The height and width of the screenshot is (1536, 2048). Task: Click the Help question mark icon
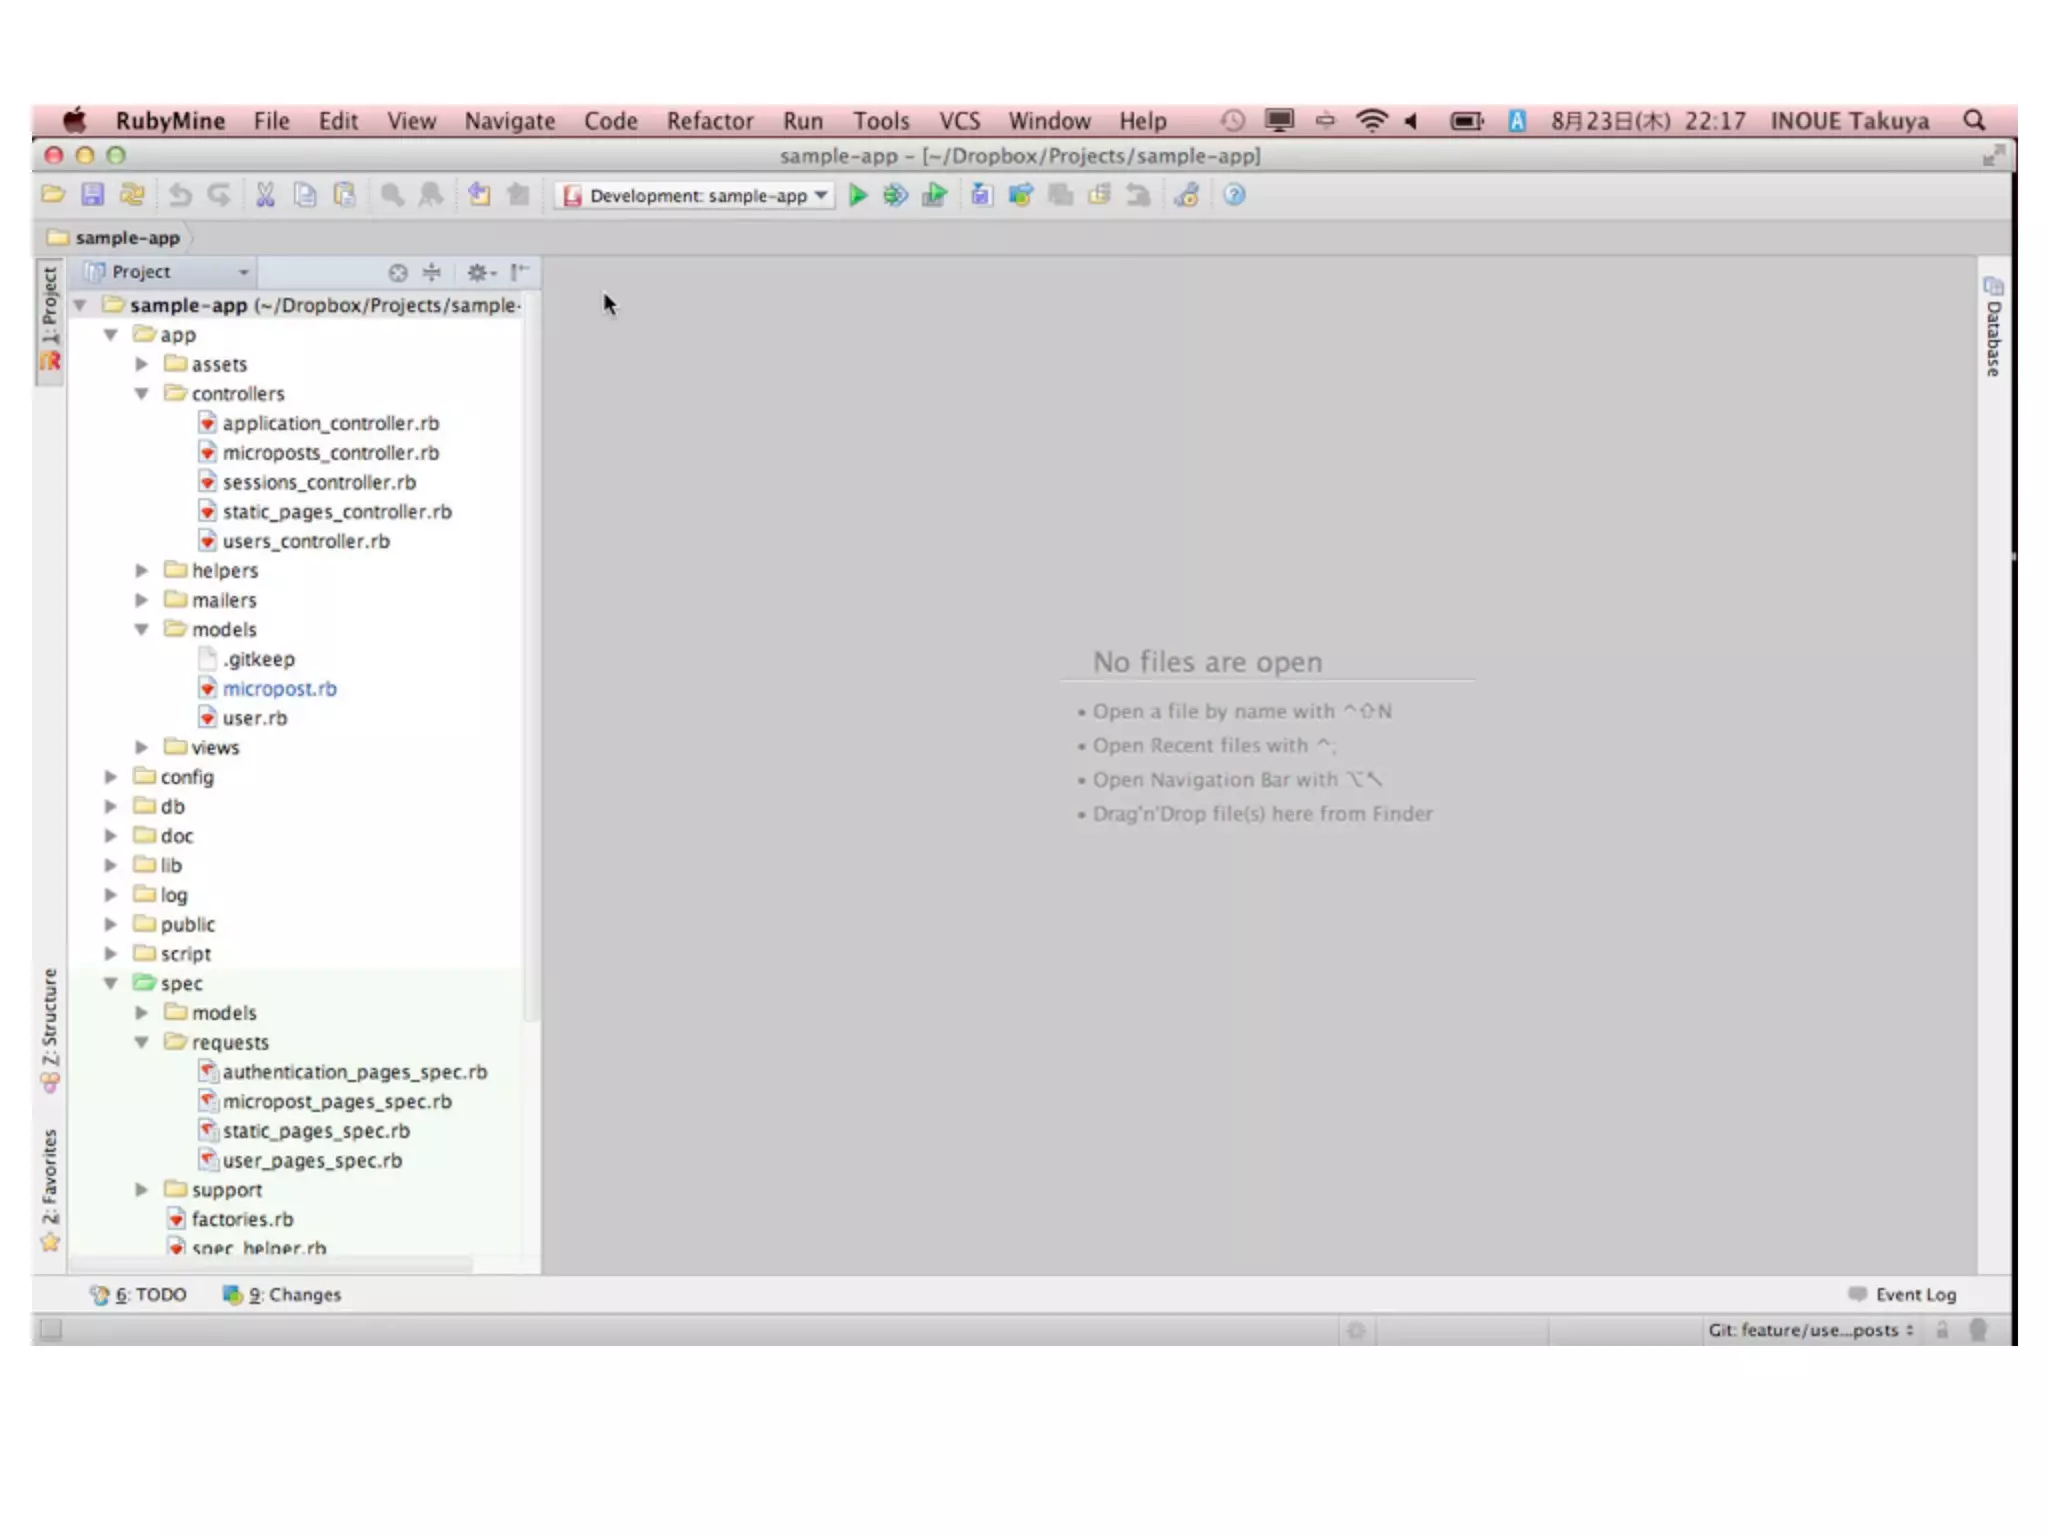[x=1234, y=195]
